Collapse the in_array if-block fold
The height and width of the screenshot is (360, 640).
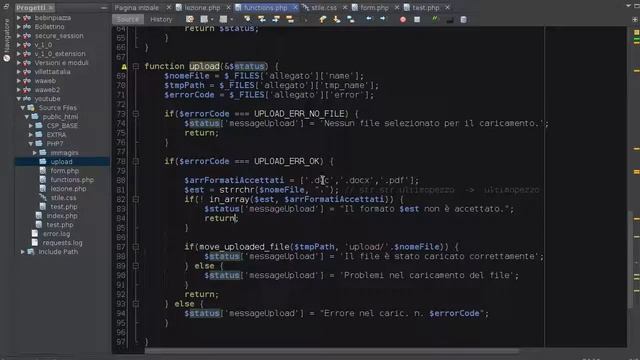136,199
